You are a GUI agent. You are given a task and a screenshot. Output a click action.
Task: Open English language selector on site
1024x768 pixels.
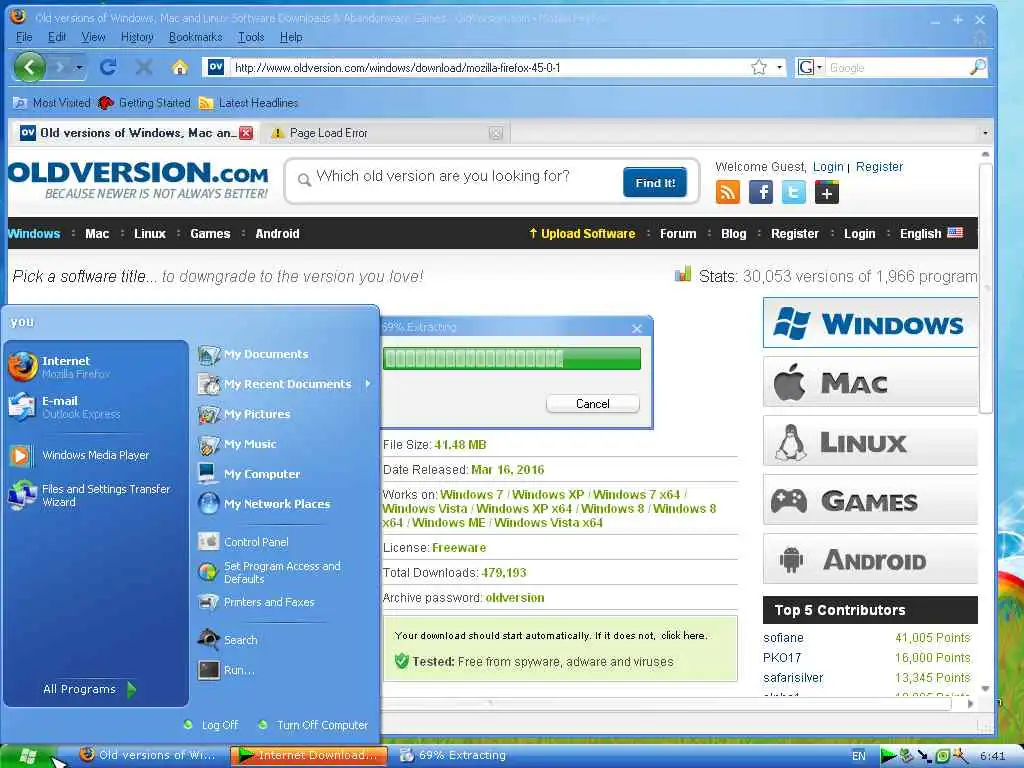click(x=931, y=233)
